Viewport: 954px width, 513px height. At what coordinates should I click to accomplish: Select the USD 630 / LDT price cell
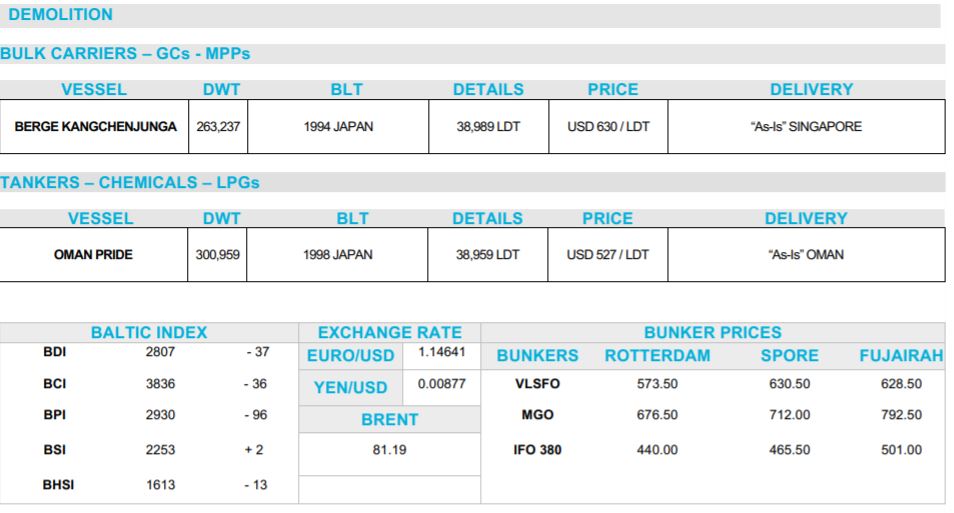click(x=608, y=127)
